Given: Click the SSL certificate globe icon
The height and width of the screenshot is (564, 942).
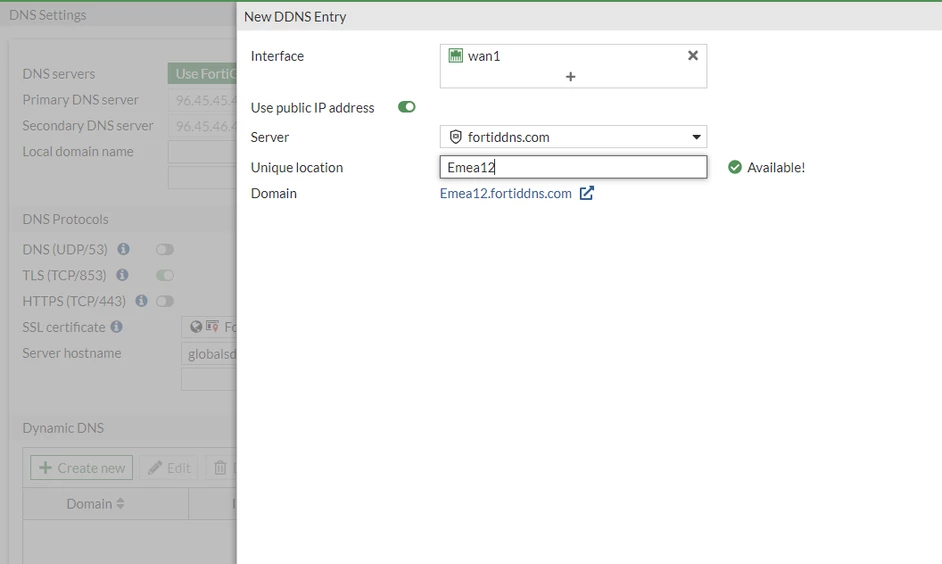Looking at the screenshot, I should [196, 327].
